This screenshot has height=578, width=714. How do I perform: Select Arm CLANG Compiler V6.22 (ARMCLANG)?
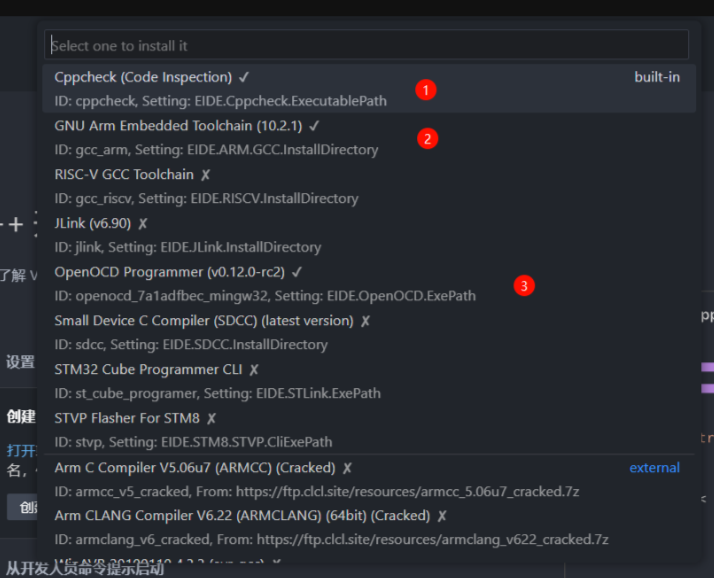[x=369, y=527]
